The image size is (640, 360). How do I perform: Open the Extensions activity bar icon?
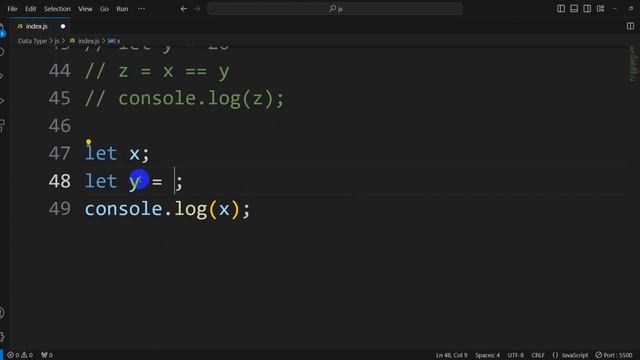tap(2, 125)
